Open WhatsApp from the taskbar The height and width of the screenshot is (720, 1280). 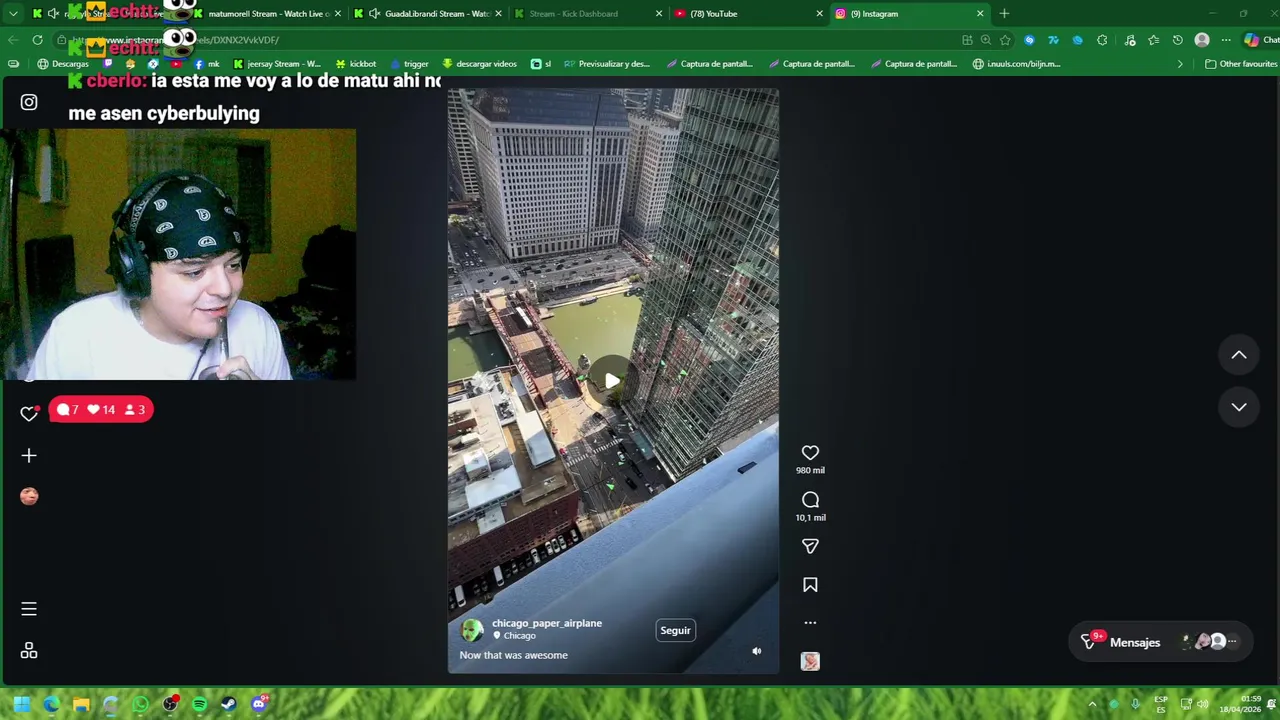point(140,704)
